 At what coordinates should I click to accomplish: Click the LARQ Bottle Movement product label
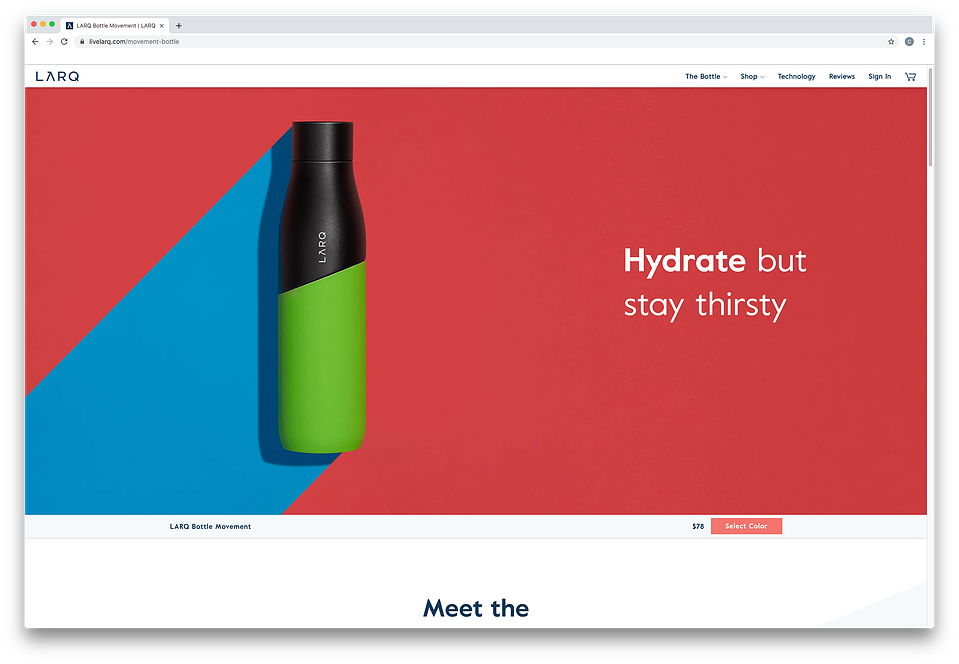click(x=210, y=526)
